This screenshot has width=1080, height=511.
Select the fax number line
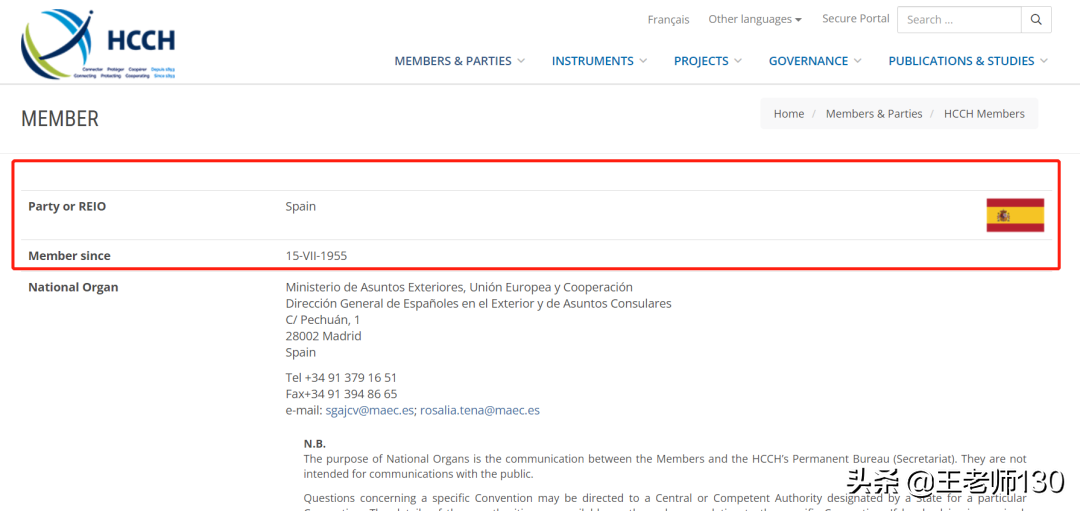341,394
